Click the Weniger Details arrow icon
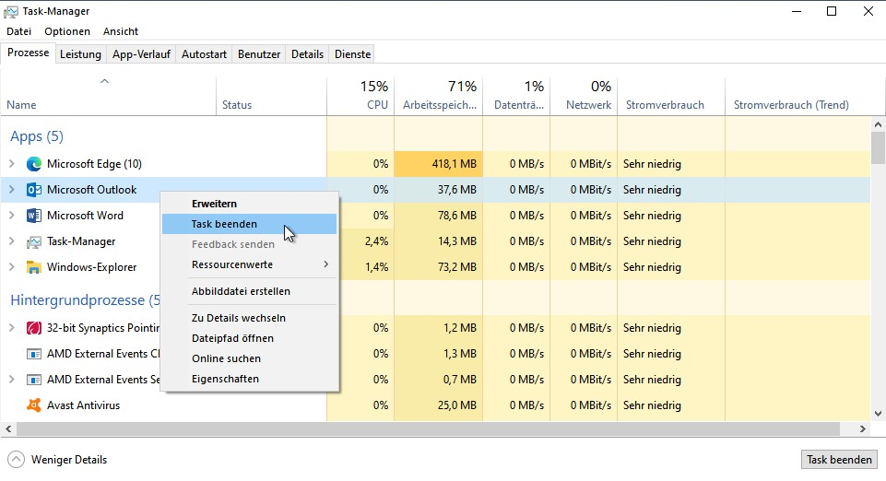Image resolution: width=886 pixels, height=481 pixels. (16, 460)
